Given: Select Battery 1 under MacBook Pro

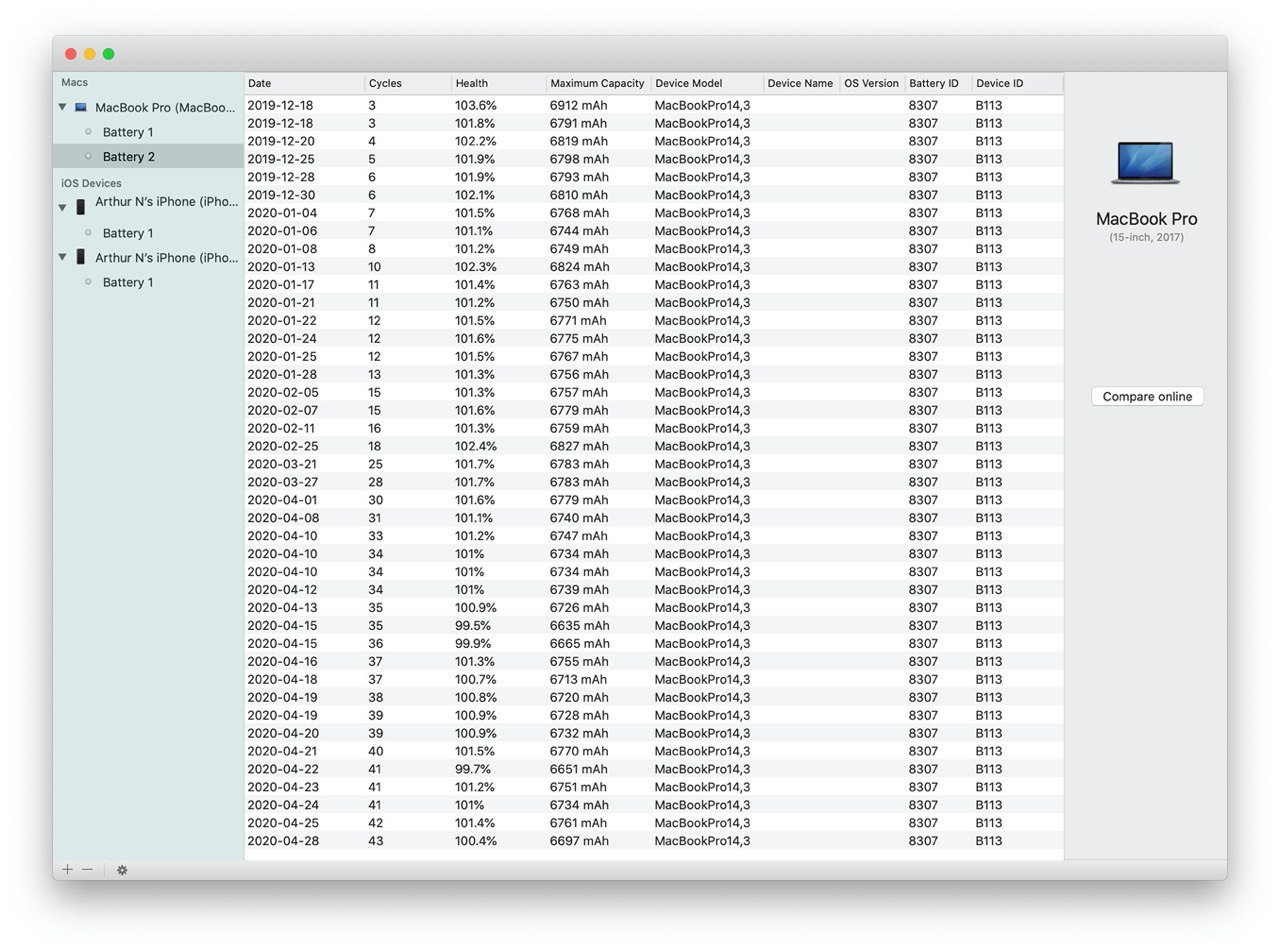Looking at the screenshot, I should pos(128,132).
